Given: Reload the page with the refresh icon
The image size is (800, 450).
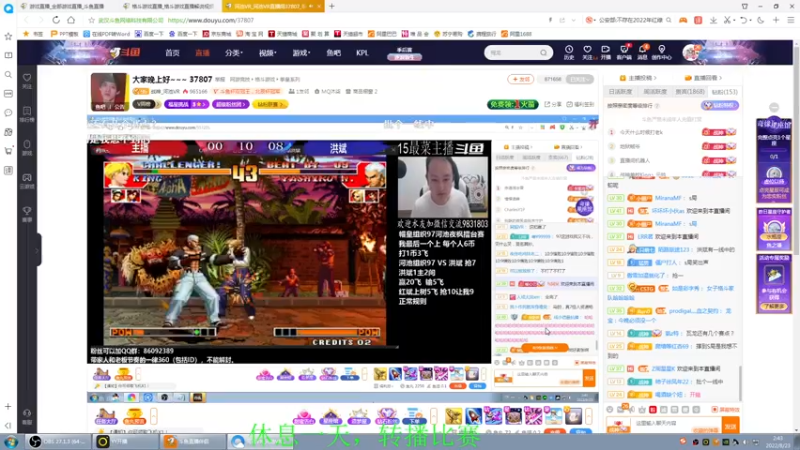Looking at the screenshot, I should point(56,20).
